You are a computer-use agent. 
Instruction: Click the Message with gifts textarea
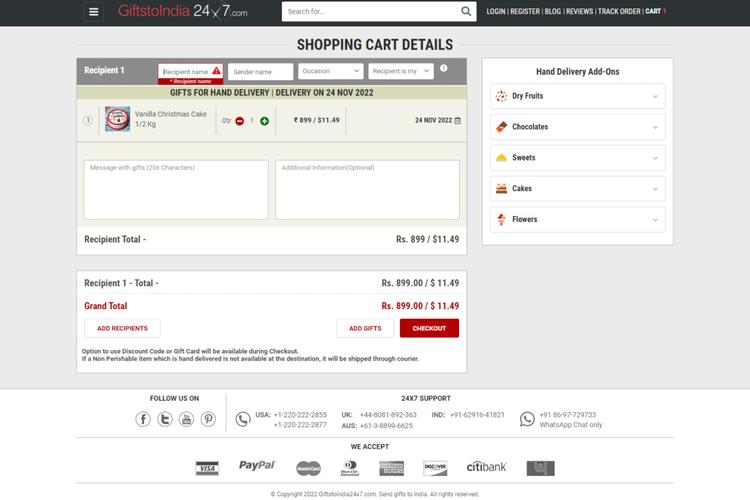(176, 189)
